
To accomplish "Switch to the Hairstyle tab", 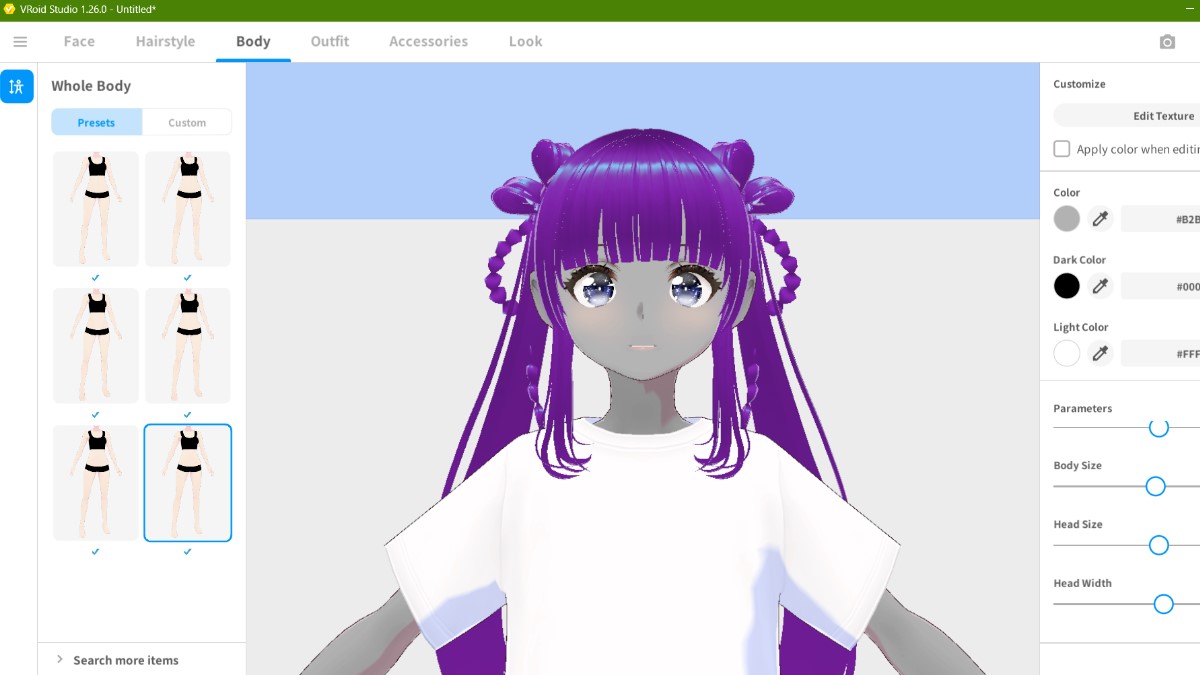I will pos(165,42).
